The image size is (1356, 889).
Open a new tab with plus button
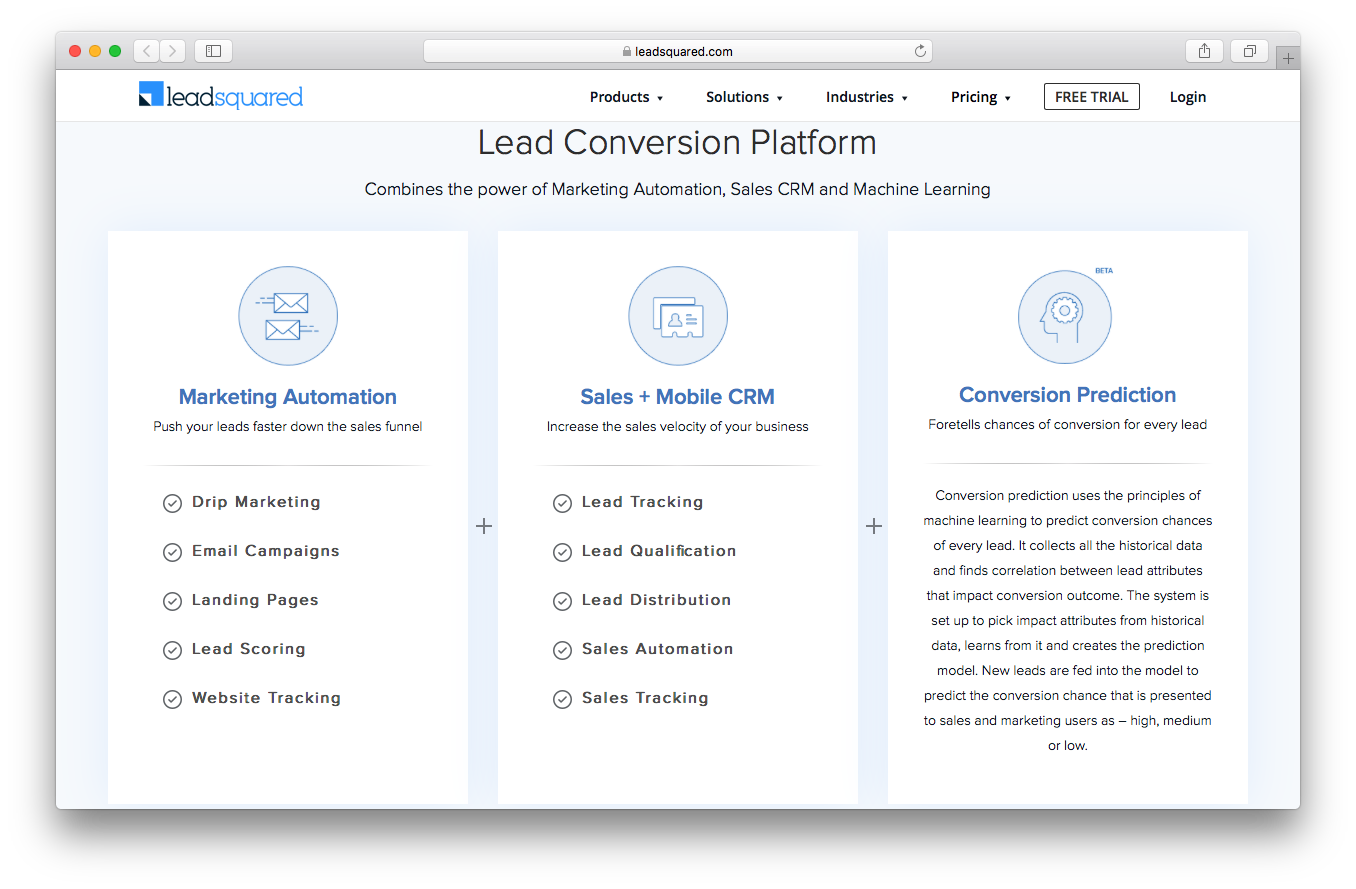[x=1288, y=58]
